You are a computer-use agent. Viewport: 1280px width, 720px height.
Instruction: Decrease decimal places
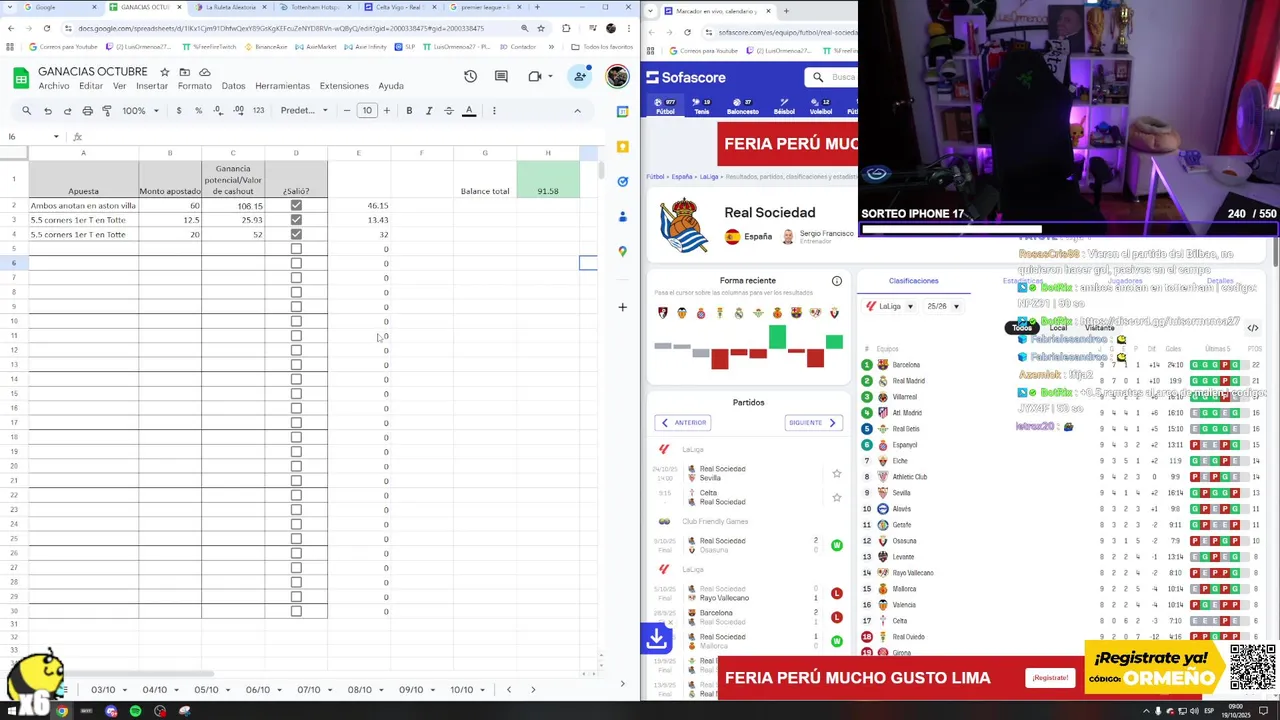218,111
